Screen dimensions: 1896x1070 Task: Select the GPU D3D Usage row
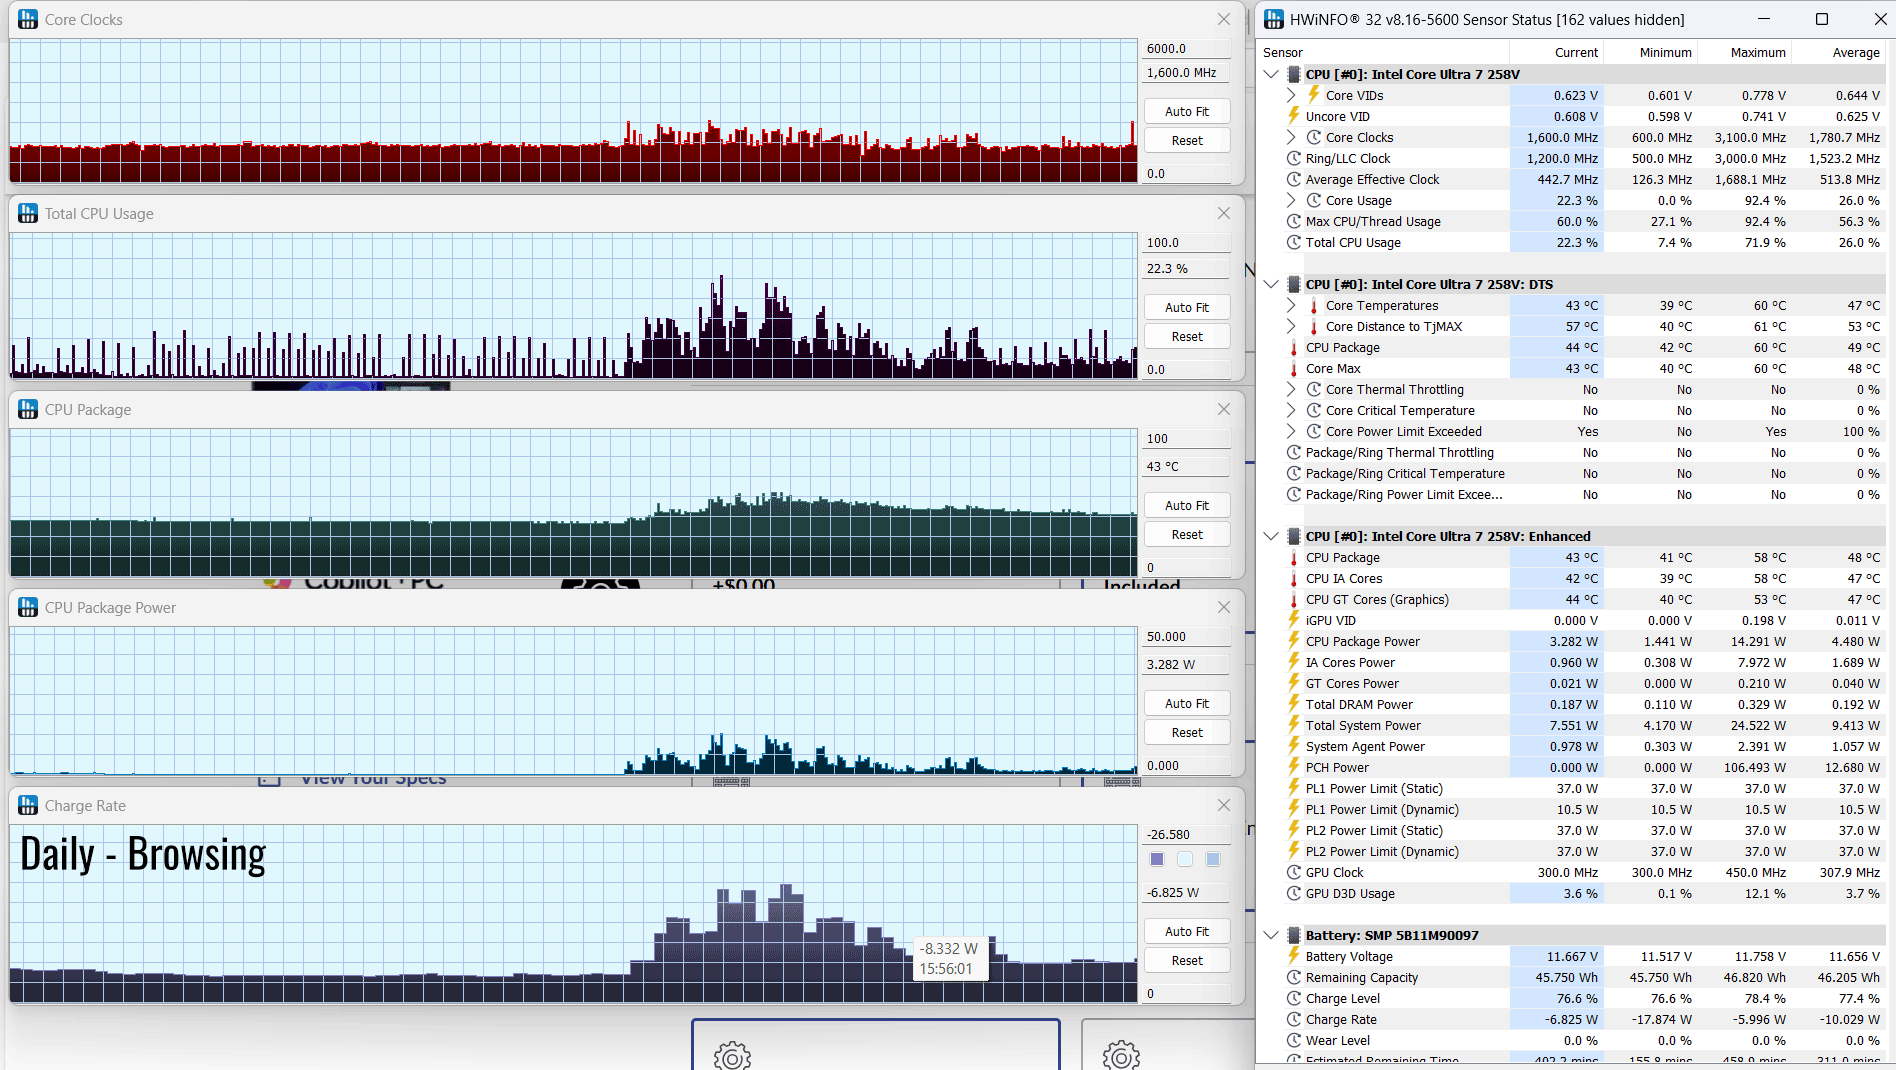click(x=1572, y=893)
